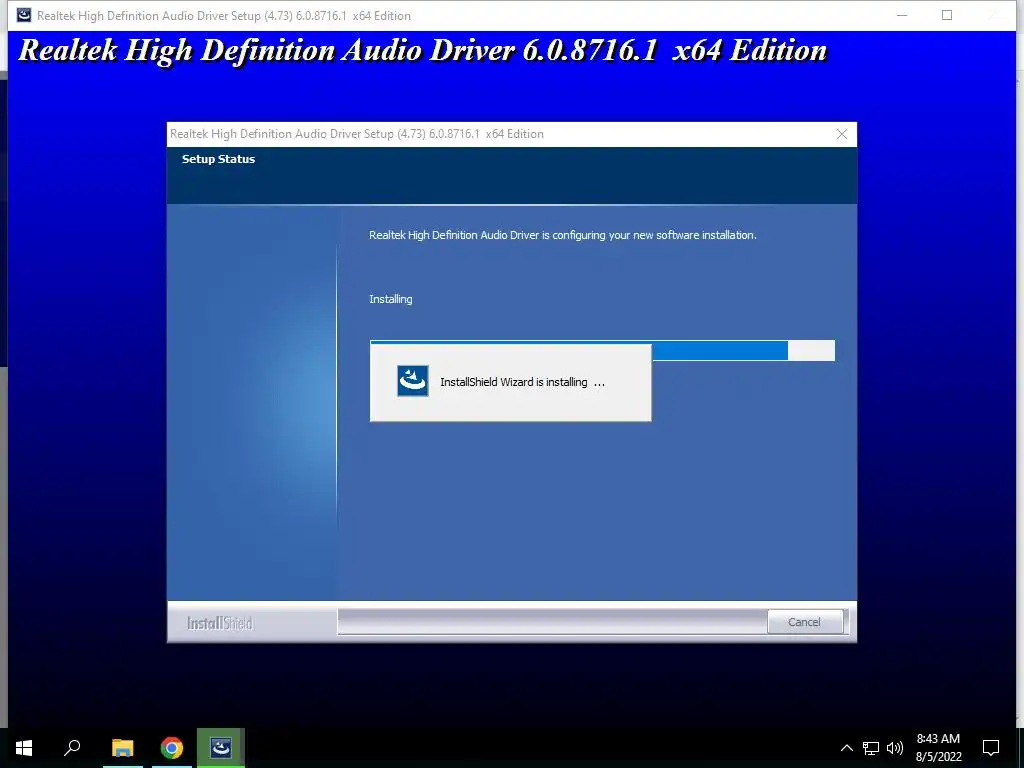Screen dimensions: 1024x768
Task: Open taskbar search magnifier
Action: pyautogui.click(x=72, y=747)
